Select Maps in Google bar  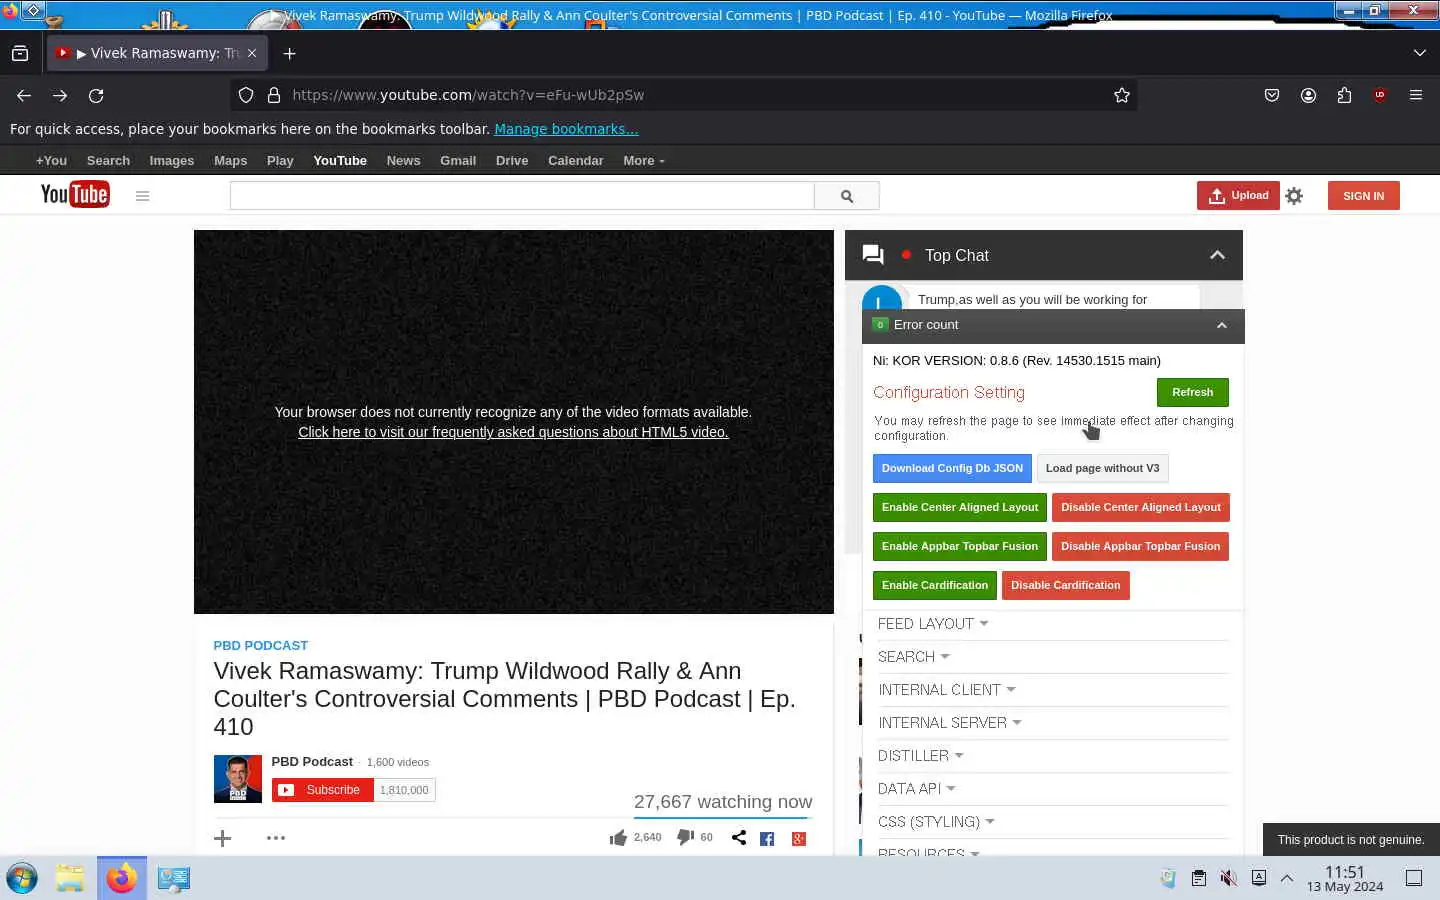[230, 161]
